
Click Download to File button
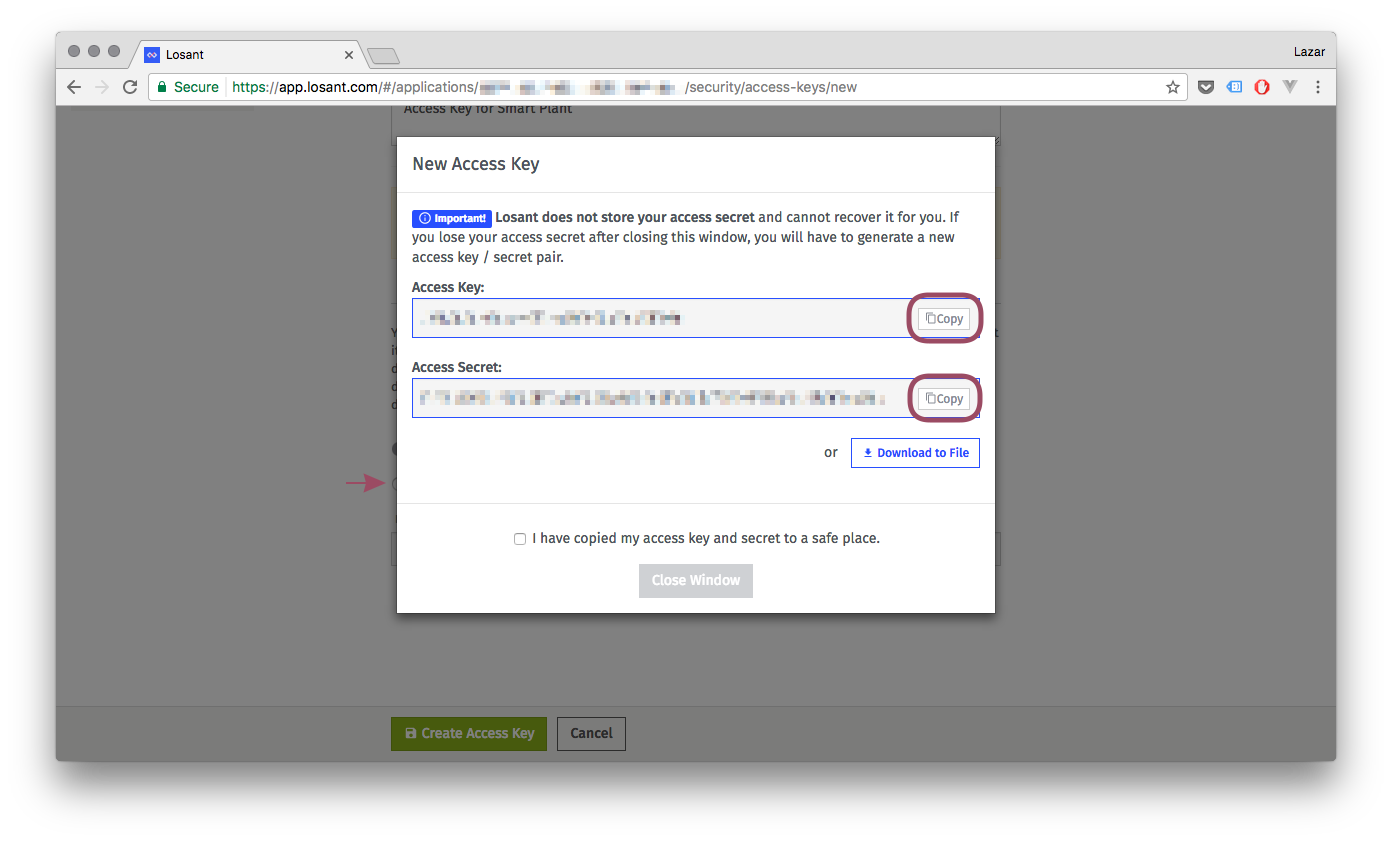click(x=915, y=453)
